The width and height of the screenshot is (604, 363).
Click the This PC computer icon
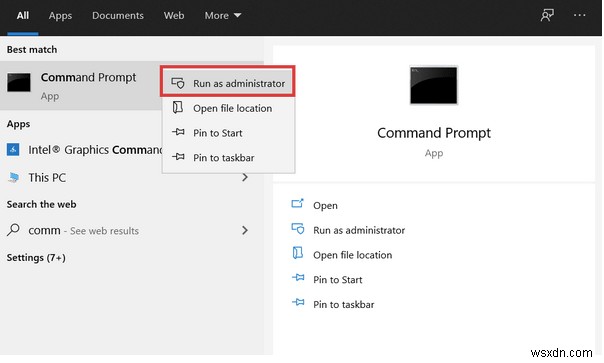[x=14, y=178]
